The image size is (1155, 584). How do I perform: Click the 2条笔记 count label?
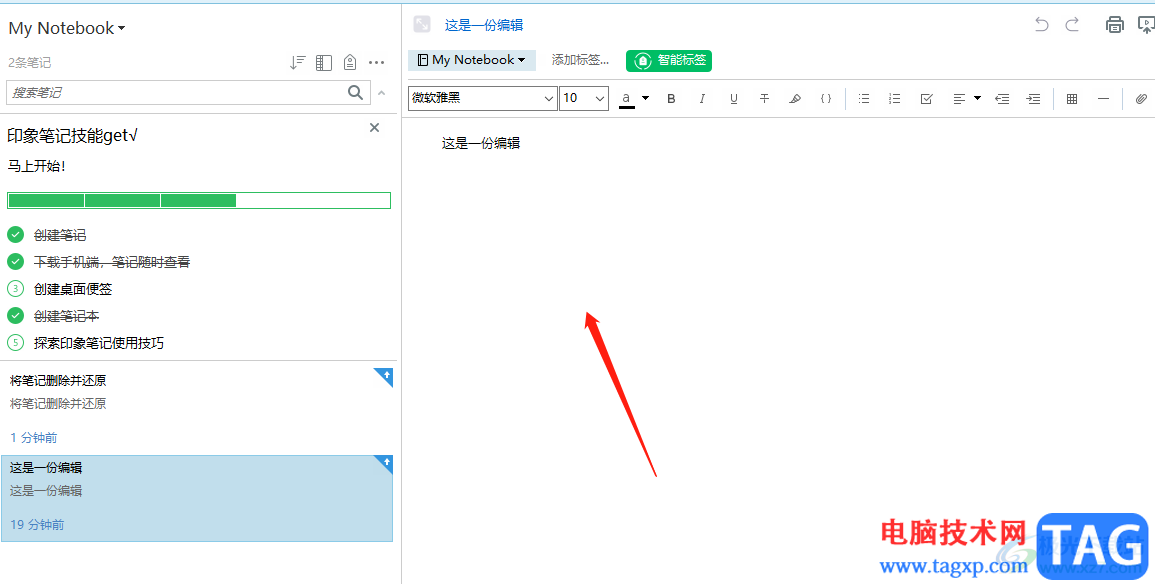tap(29, 63)
